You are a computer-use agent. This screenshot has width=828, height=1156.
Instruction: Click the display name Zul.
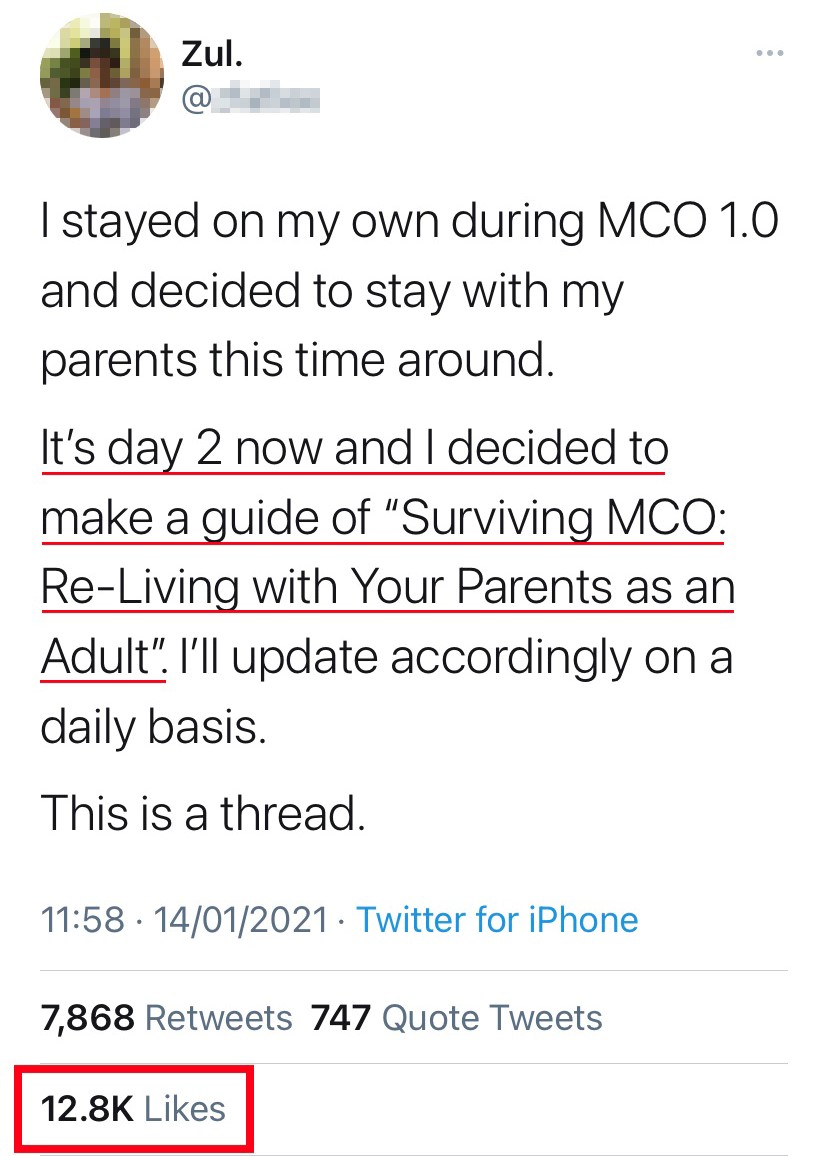point(211,55)
